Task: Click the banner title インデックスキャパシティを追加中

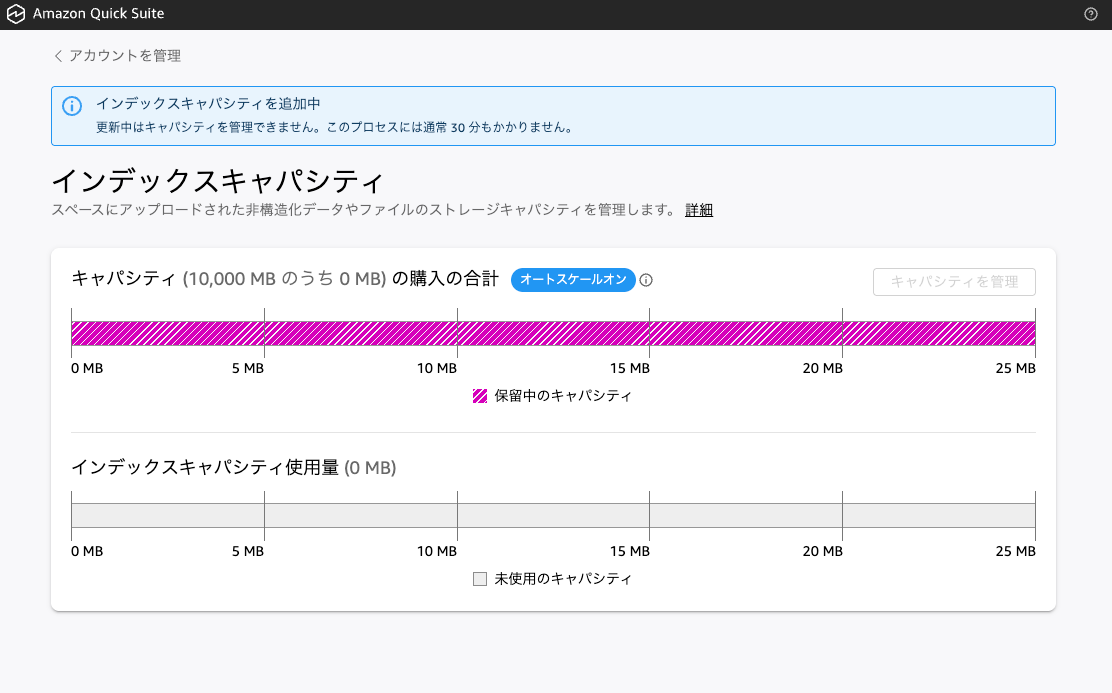Action: point(207,103)
